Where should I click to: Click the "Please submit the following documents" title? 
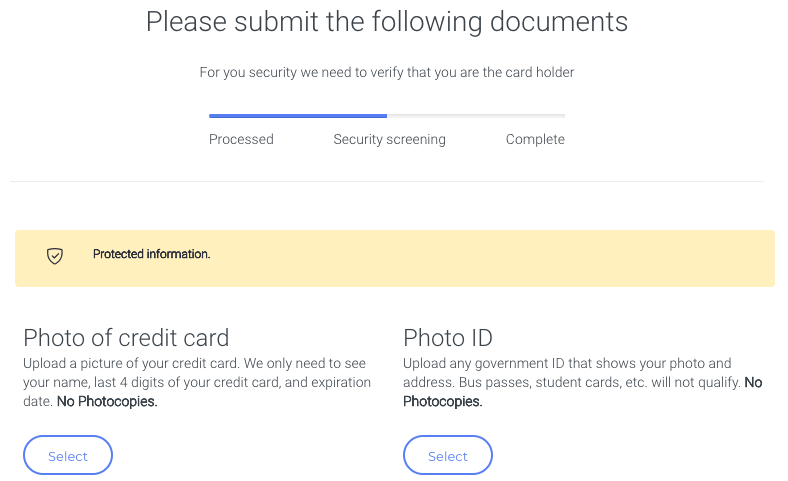click(387, 22)
